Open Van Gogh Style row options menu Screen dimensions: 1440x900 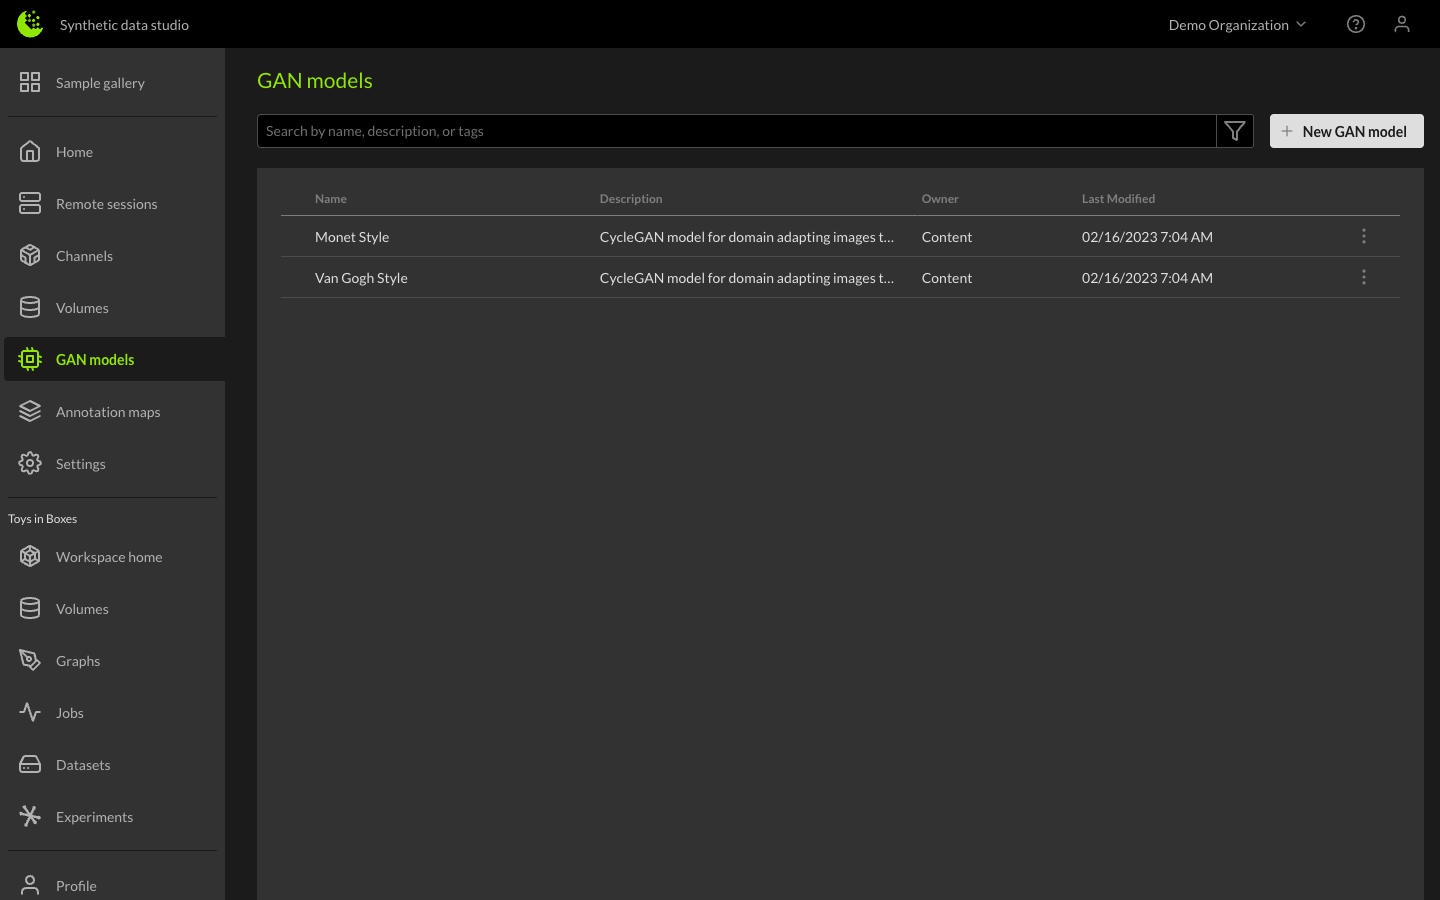click(1363, 278)
